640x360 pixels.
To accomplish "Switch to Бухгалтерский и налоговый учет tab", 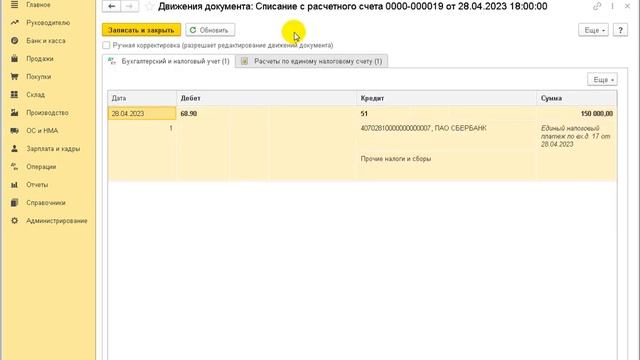I will [x=169, y=61].
